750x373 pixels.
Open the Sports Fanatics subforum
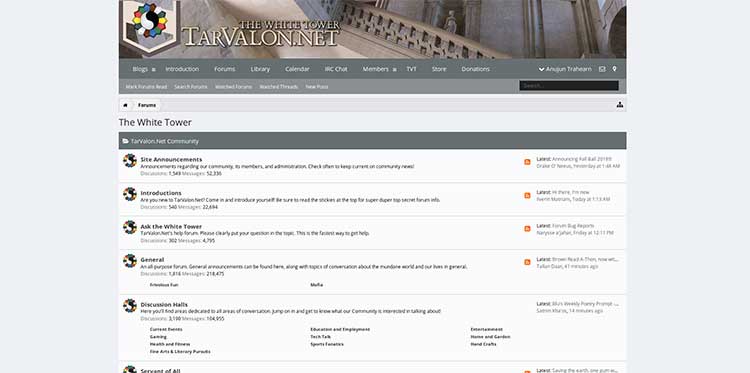[x=327, y=344]
